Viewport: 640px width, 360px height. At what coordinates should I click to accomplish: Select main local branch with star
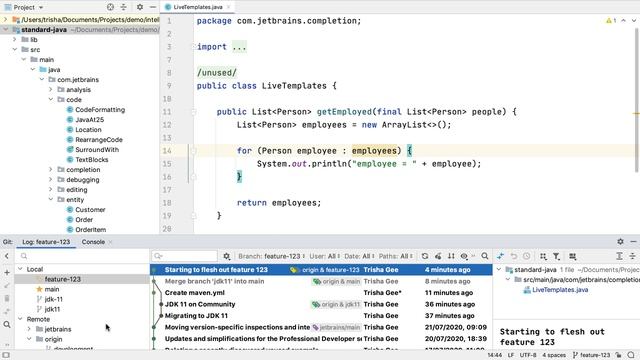(x=51, y=289)
